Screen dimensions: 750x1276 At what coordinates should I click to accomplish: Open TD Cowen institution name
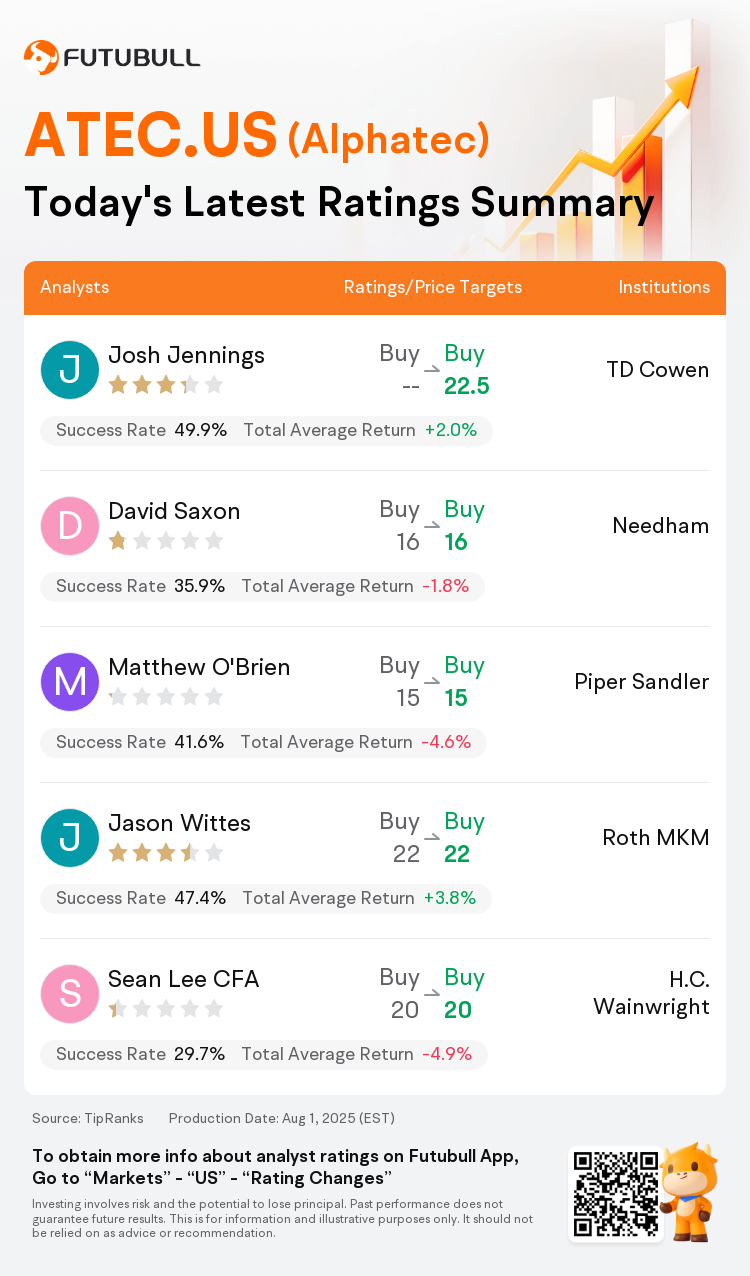[x=658, y=370]
